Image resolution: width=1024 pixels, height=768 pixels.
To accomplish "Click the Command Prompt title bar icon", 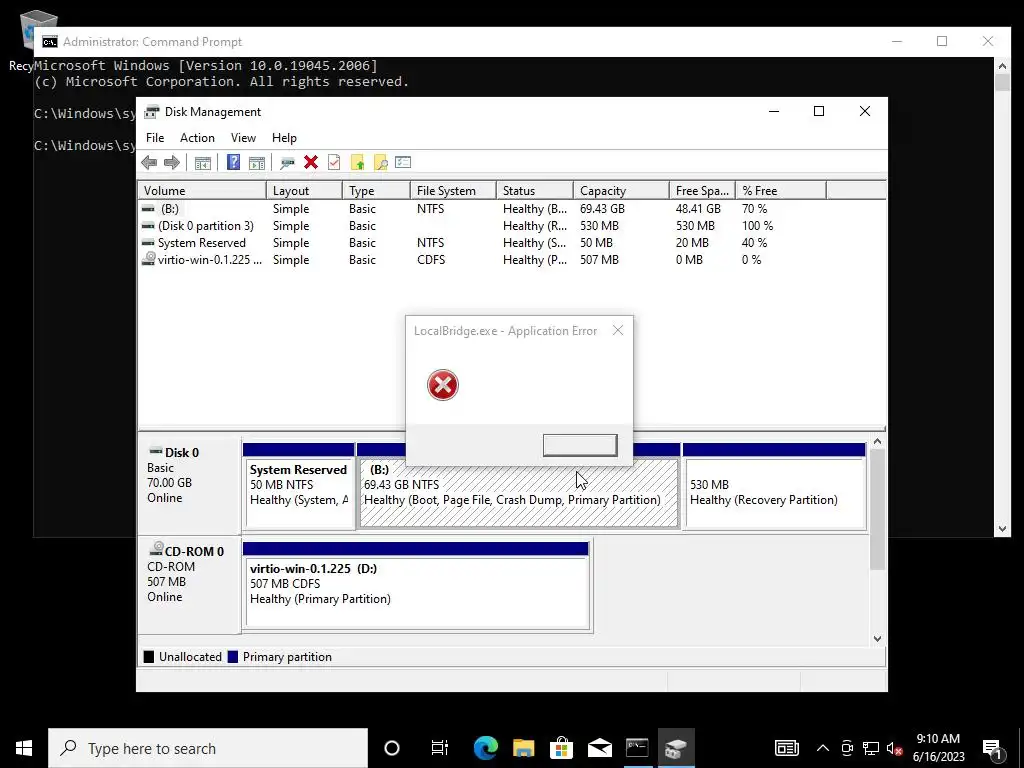I will pos(50,42).
